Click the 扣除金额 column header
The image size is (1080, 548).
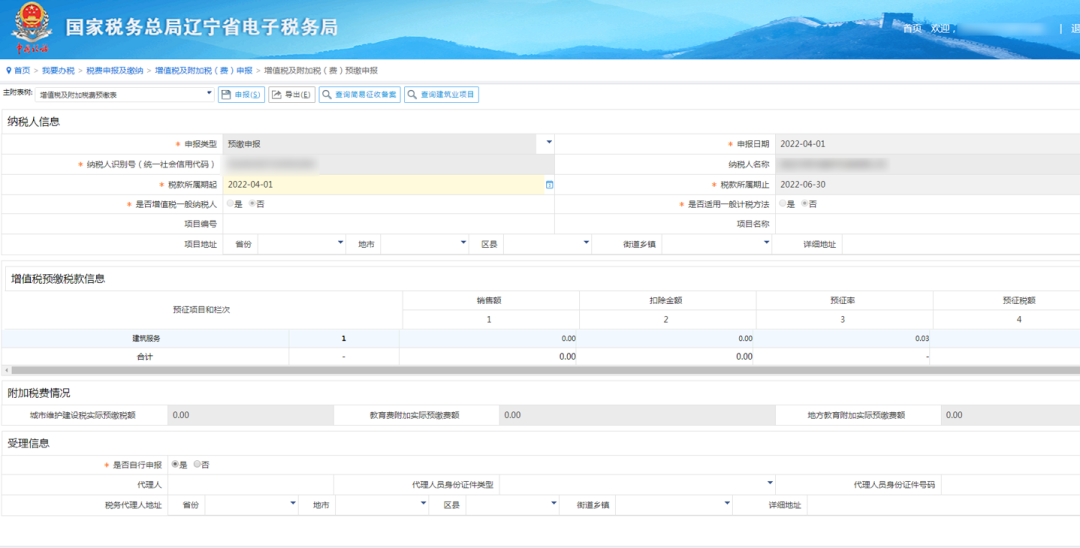point(667,300)
